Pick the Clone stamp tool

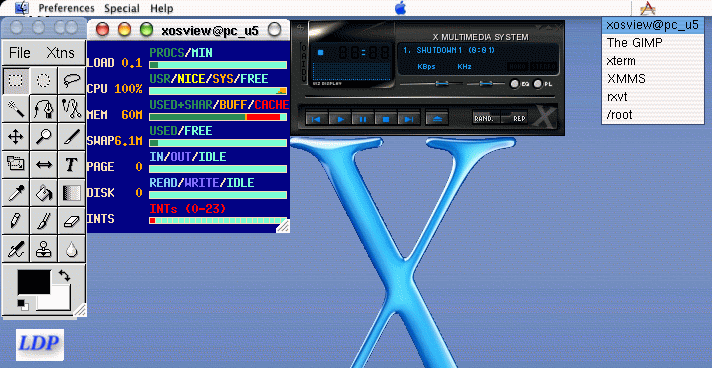[44, 249]
